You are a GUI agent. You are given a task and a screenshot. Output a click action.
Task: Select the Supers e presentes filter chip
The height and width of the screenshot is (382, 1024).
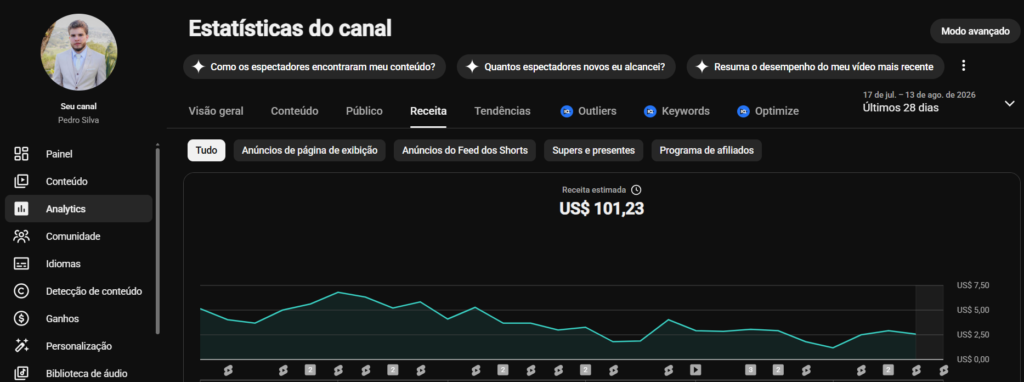594,150
